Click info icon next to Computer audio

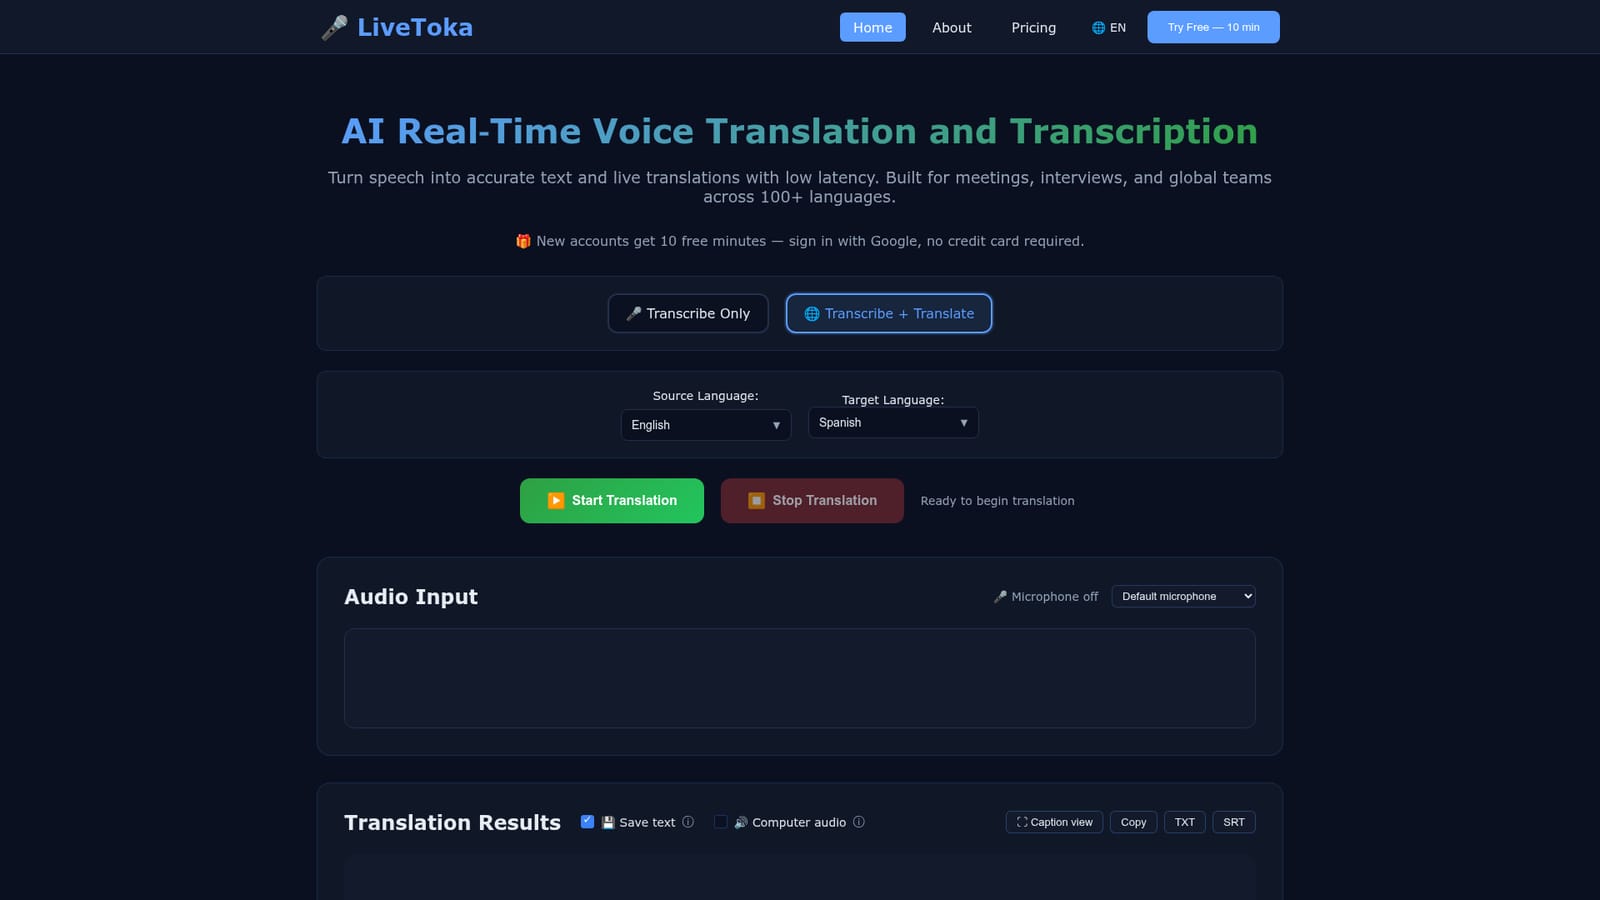coord(859,822)
